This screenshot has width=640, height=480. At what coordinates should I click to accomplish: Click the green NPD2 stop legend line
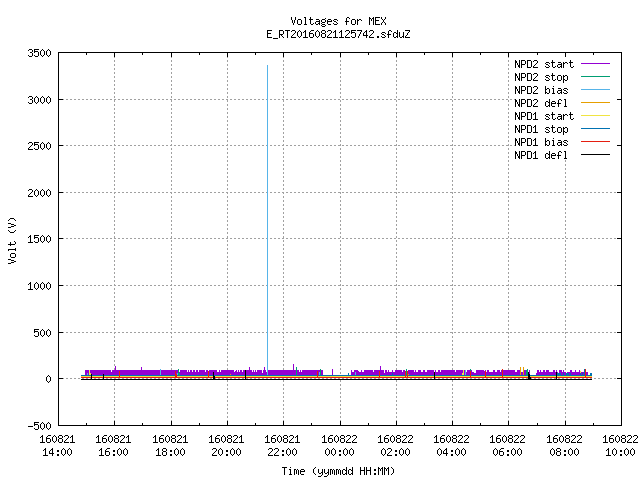click(x=596, y=77)
